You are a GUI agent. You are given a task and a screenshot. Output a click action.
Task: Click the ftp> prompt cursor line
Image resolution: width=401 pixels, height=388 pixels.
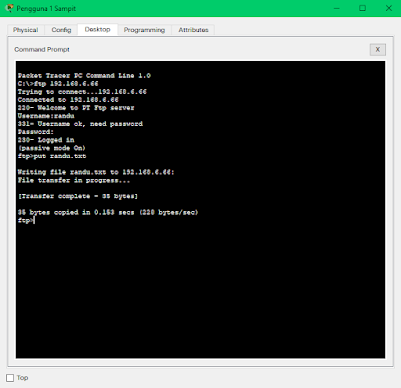pyautogui.click(x=26, y=220)
